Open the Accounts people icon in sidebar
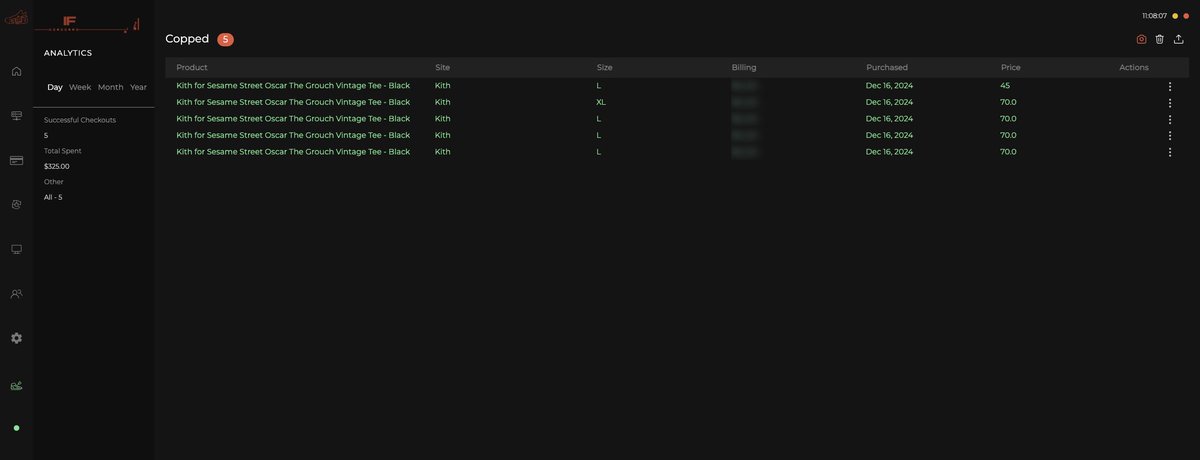 [16, 294]
